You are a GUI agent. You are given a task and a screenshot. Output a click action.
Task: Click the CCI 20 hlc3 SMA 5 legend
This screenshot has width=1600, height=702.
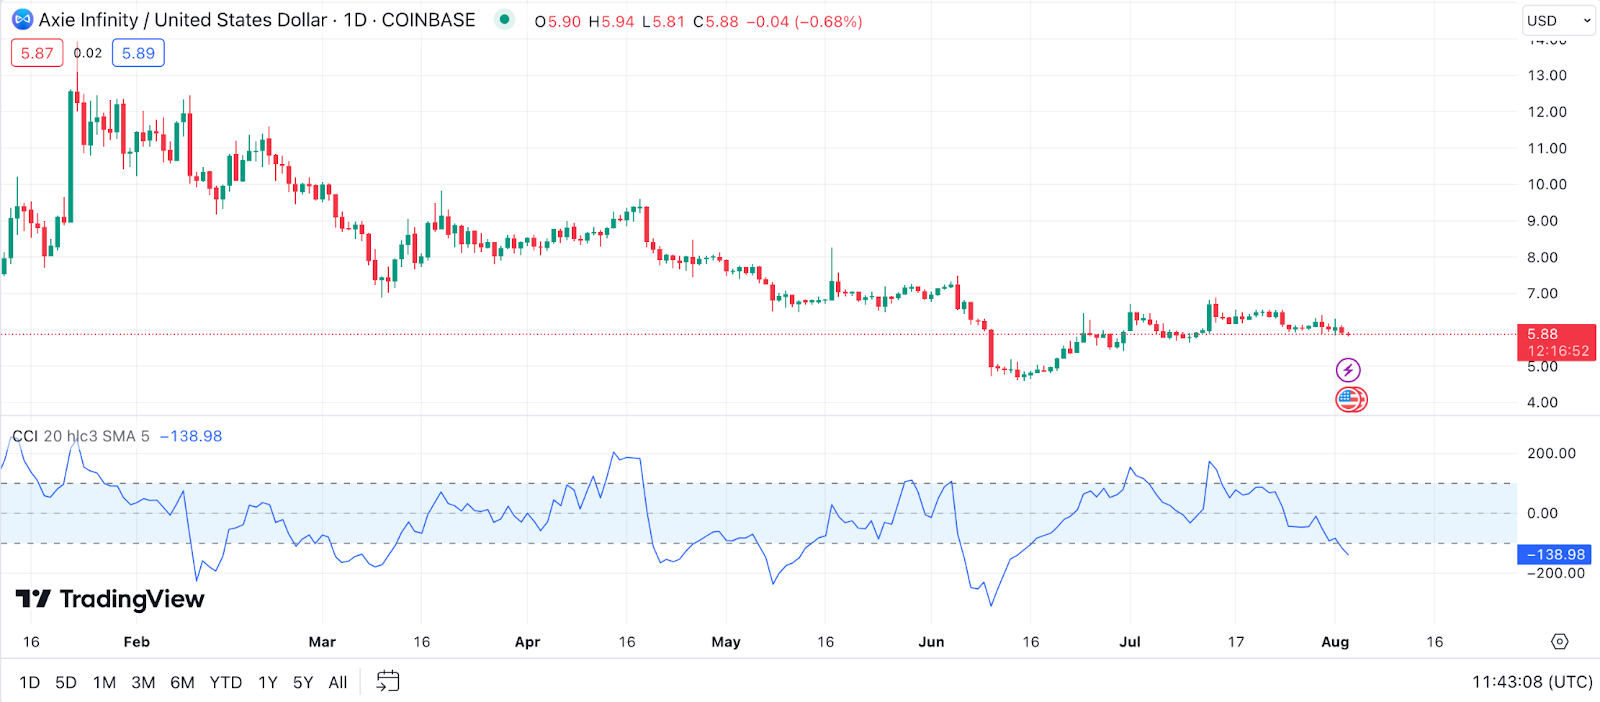(81, 436)
